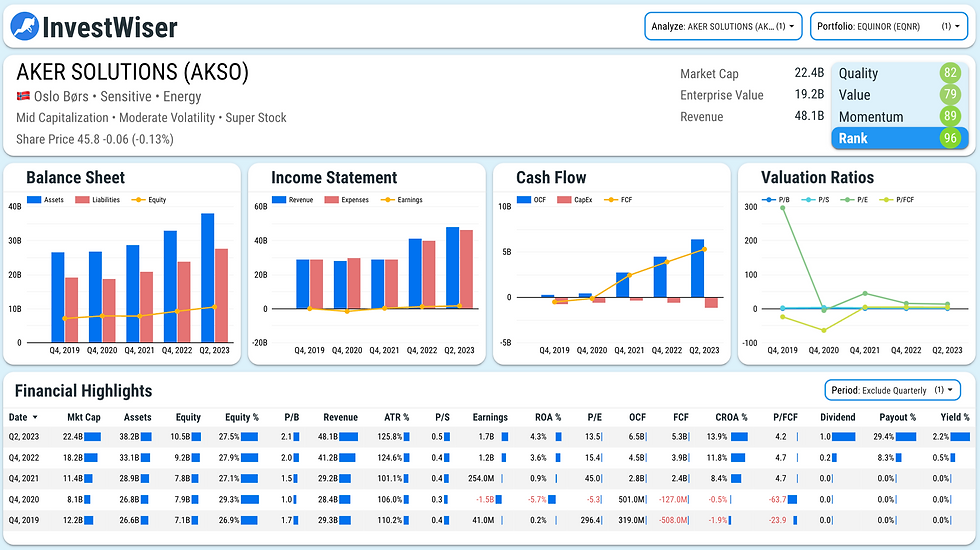Screen dimensions: 980x550
Task: Toggle Expenses legend in Income Statement chart
Action: coord(347,200)
